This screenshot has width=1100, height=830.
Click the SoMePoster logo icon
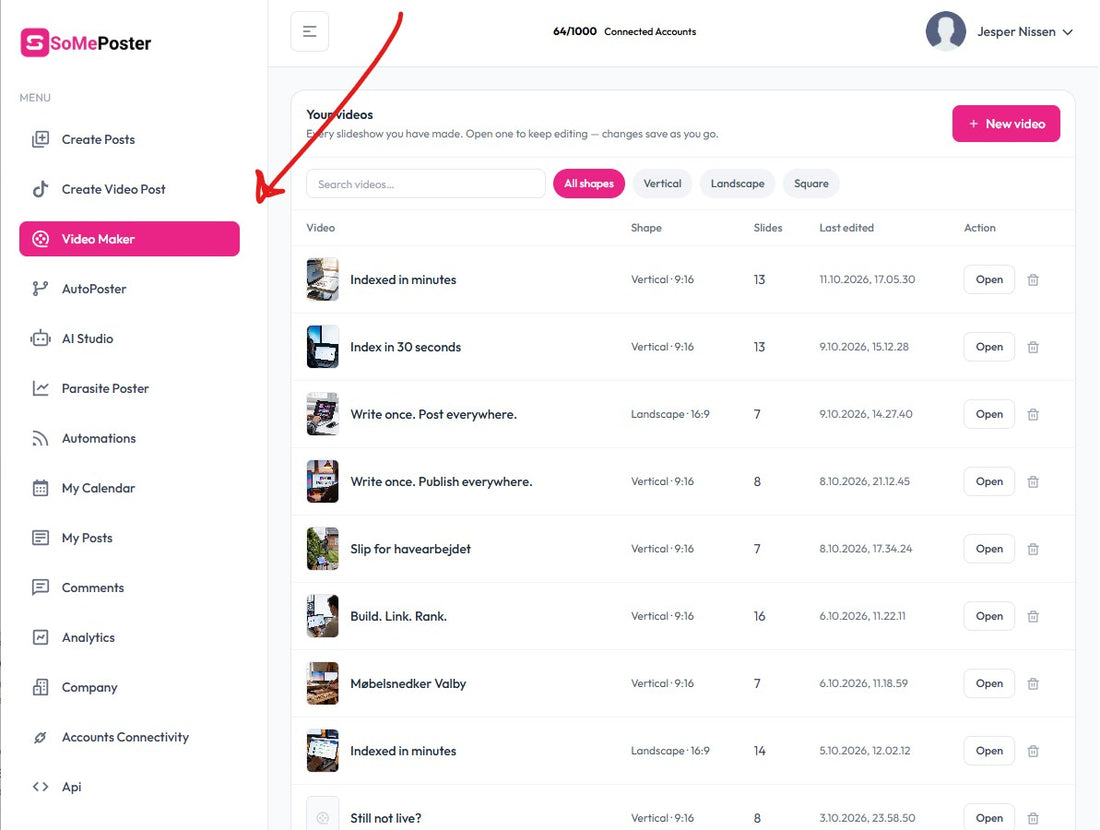click(x=34, y=43)
